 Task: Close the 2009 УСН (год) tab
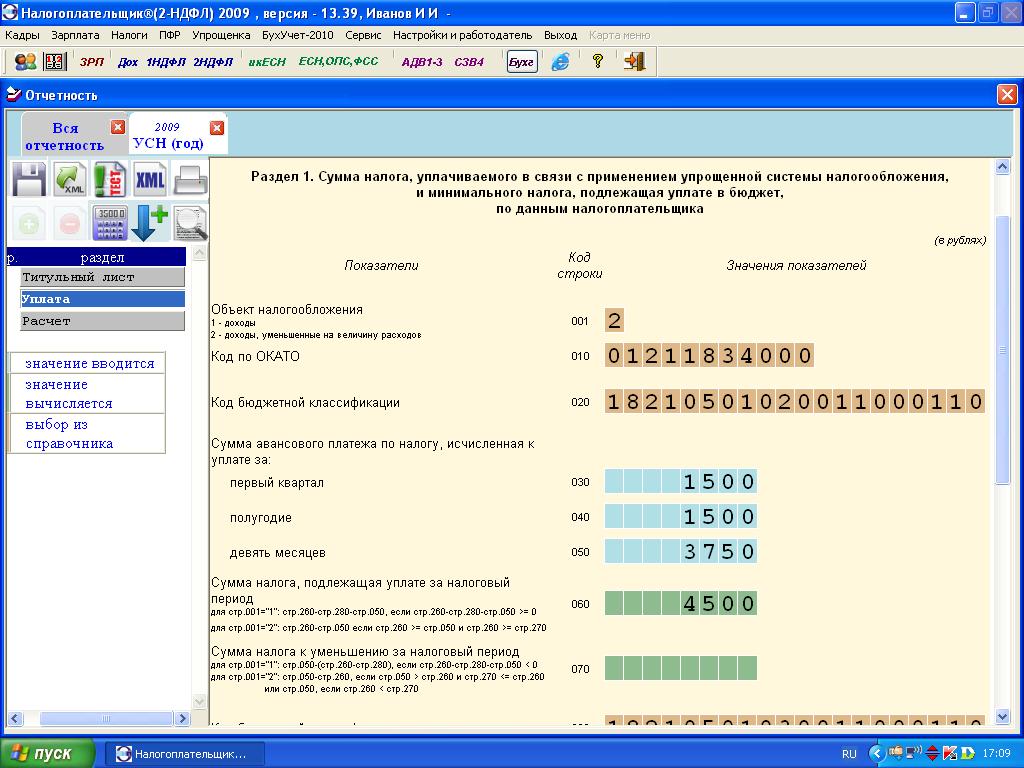pos(217,127)
